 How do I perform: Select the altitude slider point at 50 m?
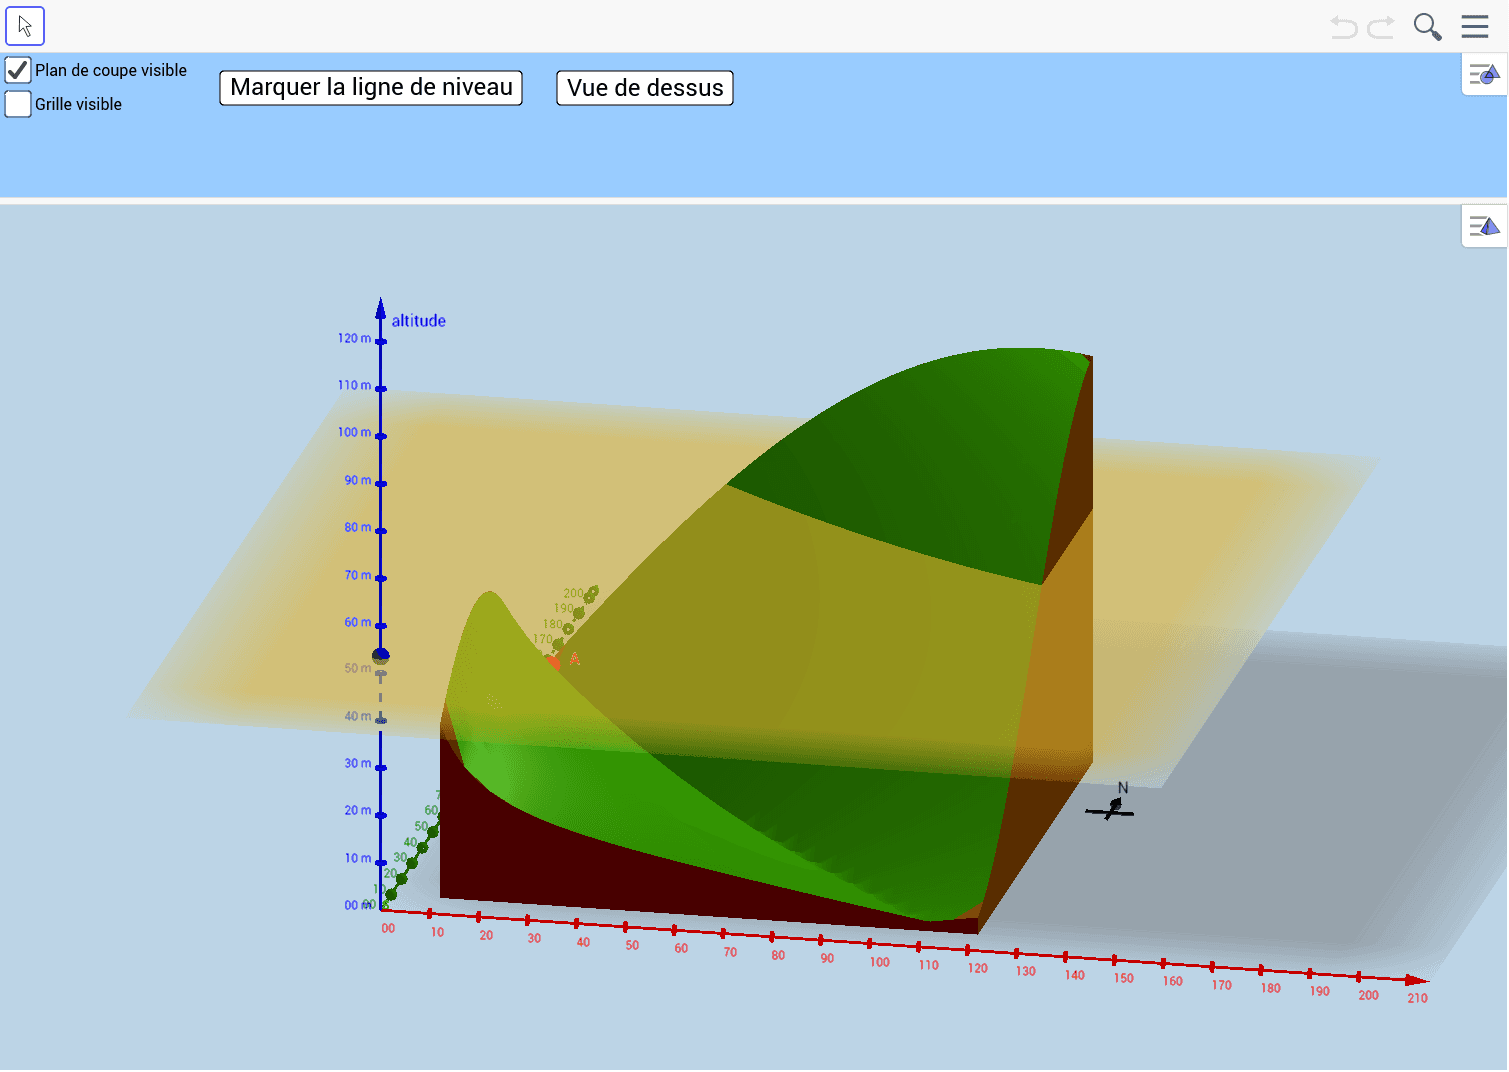pyautogui.click(x=381, y=656)
